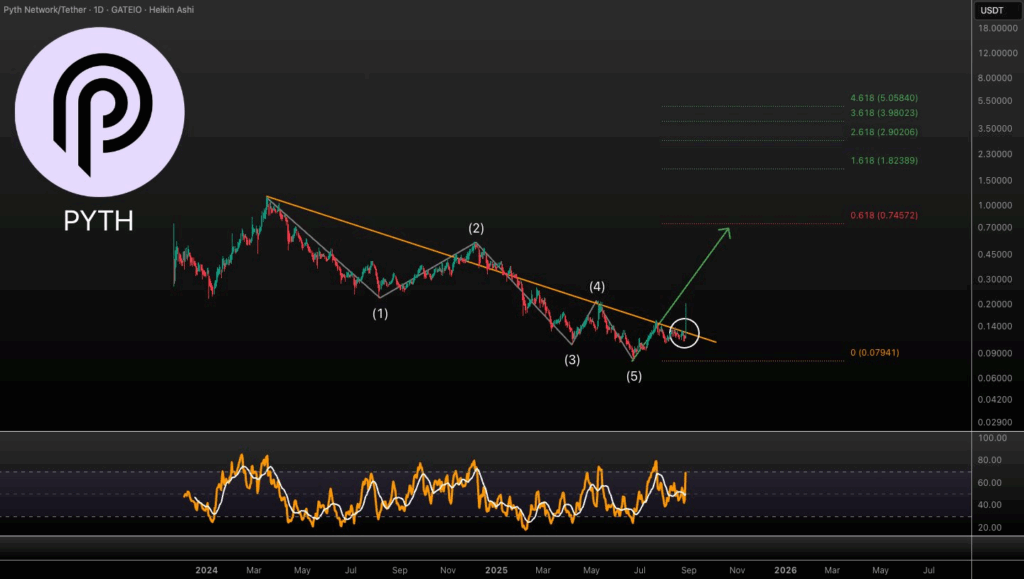Click the 0.618 (0.74572) Fibonacci label
The width and height of the screenshot is (1024, 579).
pos(884,215)
